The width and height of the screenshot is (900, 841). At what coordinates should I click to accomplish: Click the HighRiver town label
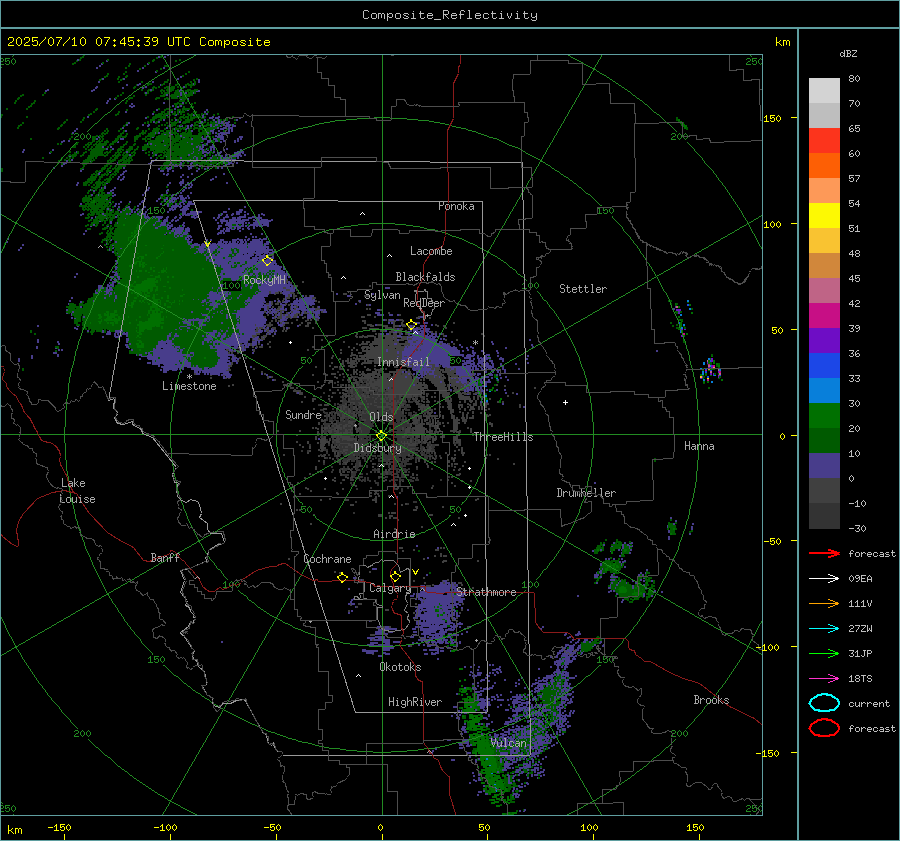(x=415, y=702)
